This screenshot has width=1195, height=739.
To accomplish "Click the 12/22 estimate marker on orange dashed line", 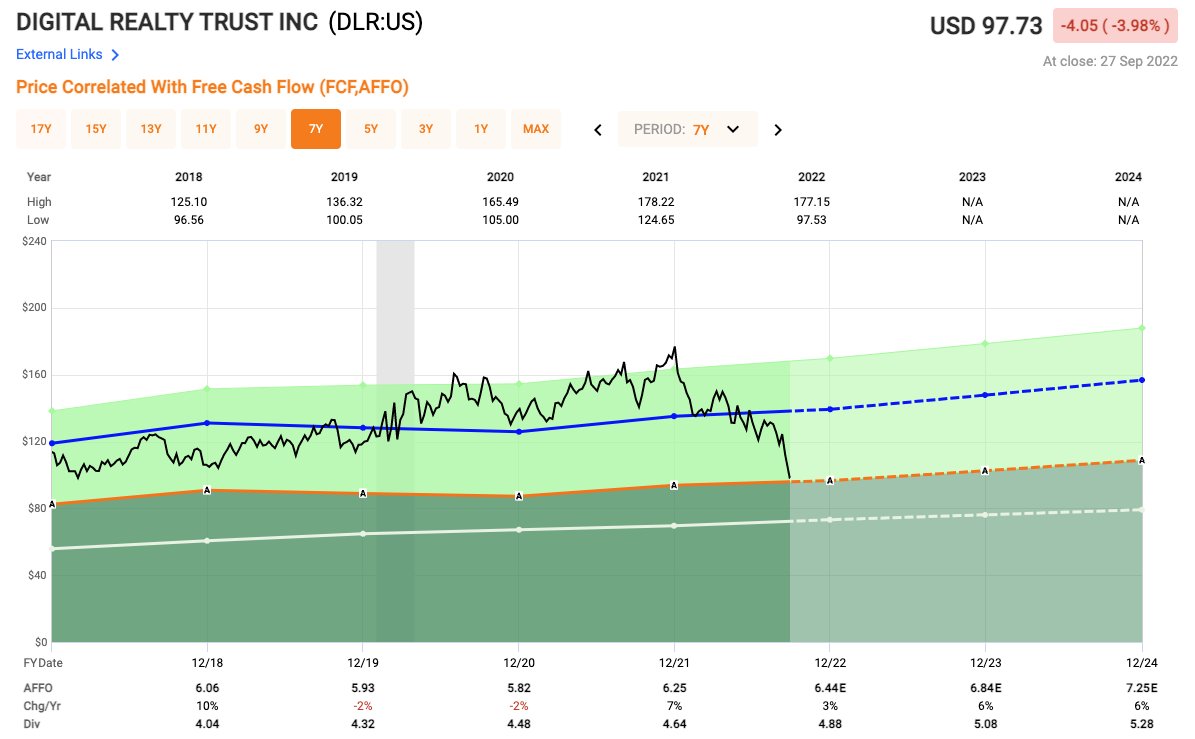I will point(830,481).
